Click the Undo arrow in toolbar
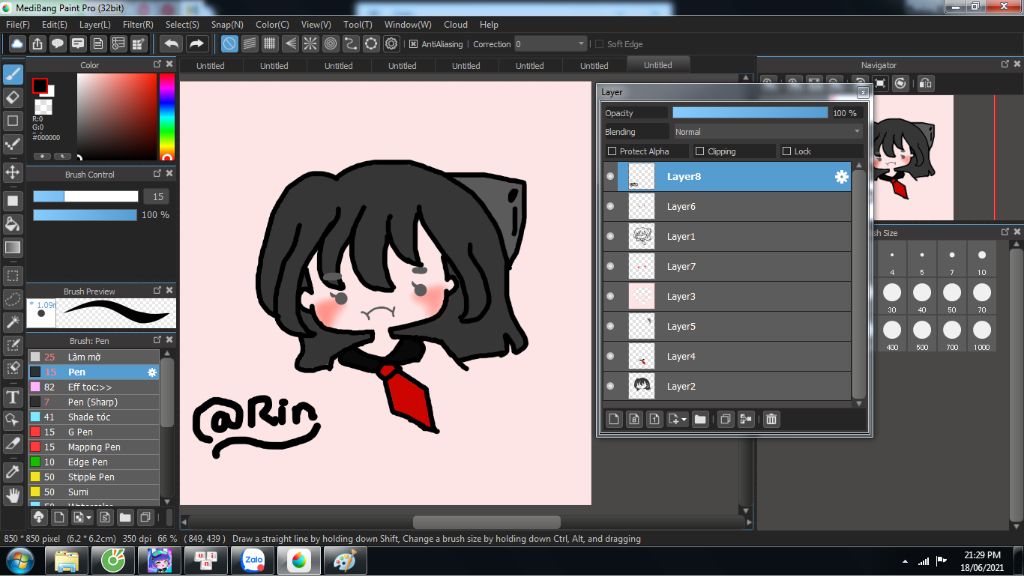 (x=171, y=44)
